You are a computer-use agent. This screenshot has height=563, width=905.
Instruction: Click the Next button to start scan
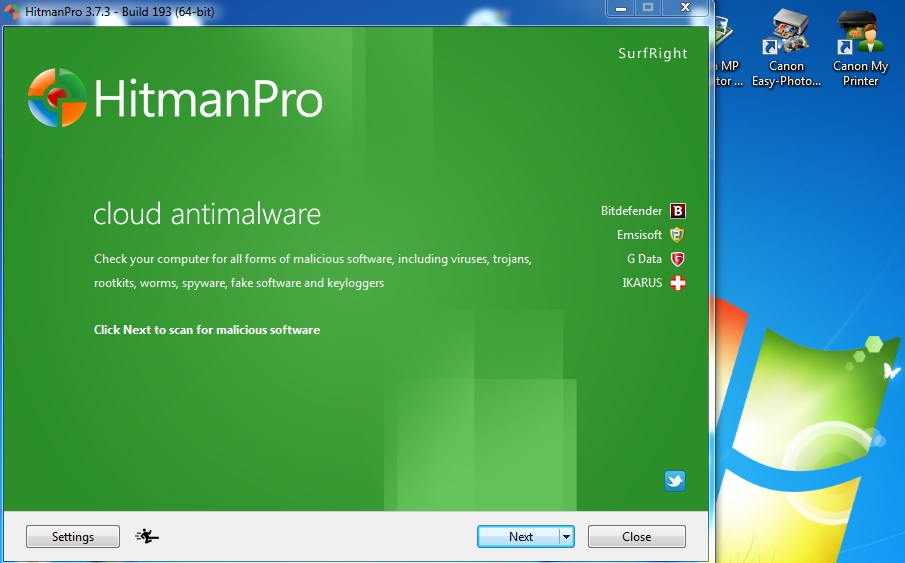(x=518, y=536)
